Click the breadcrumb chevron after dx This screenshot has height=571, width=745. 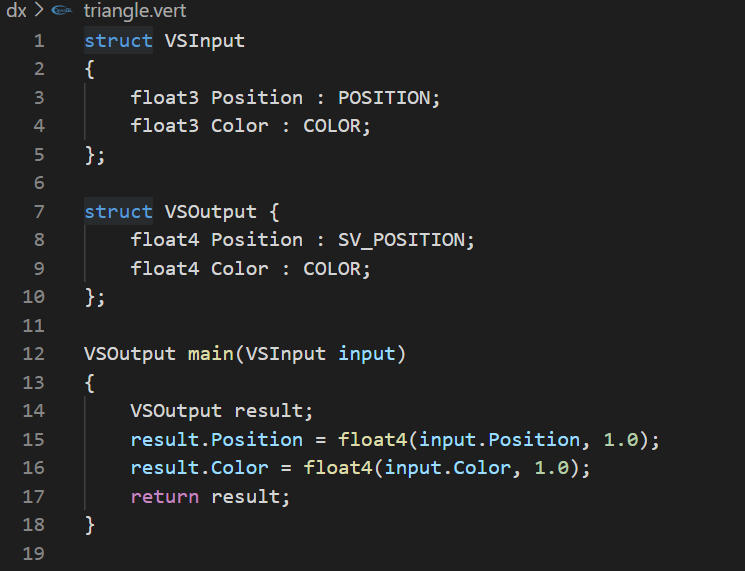click(39, 11)
